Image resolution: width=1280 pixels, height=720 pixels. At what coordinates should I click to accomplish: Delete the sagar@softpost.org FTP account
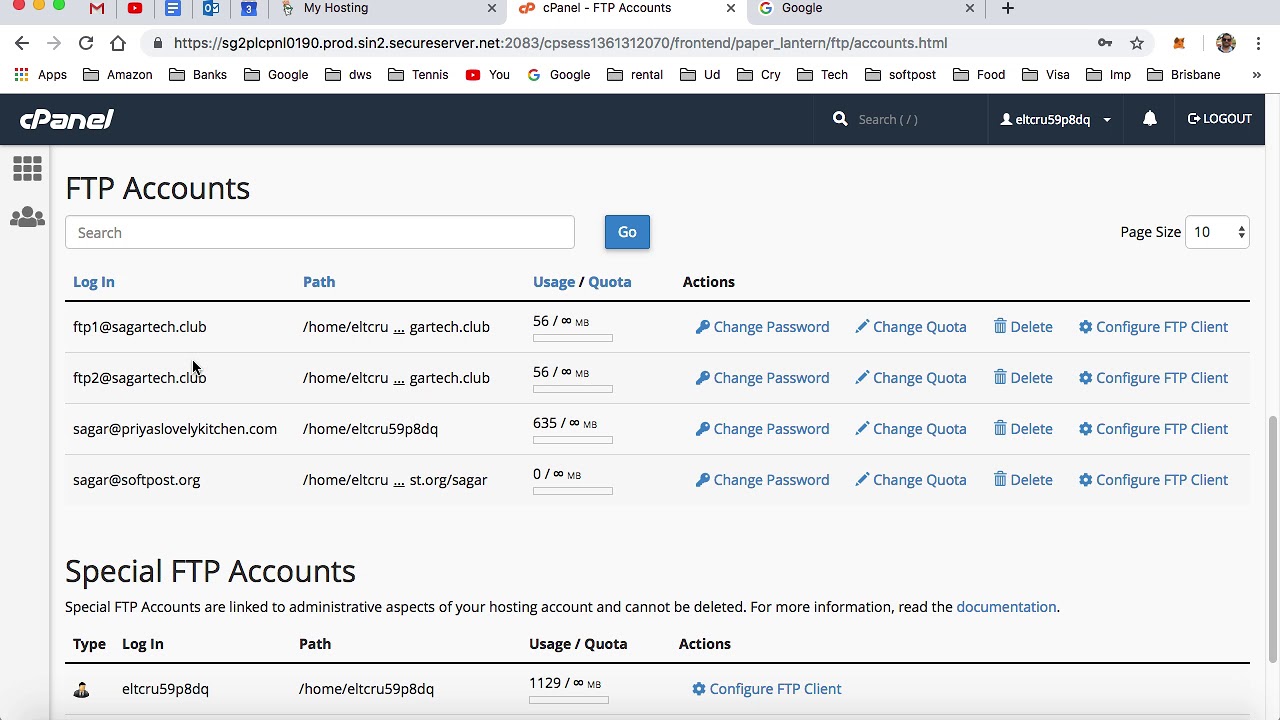click(1022, 480)
